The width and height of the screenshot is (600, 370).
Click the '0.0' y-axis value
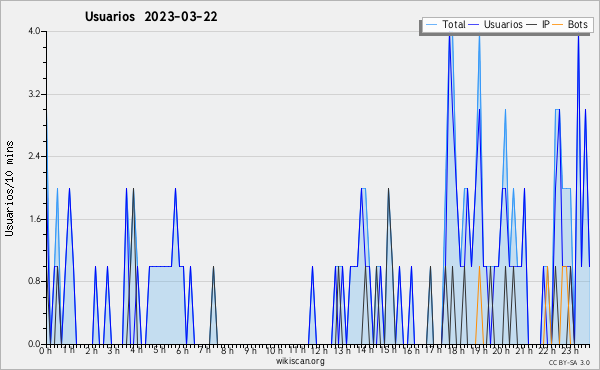(x=34, y=344)
